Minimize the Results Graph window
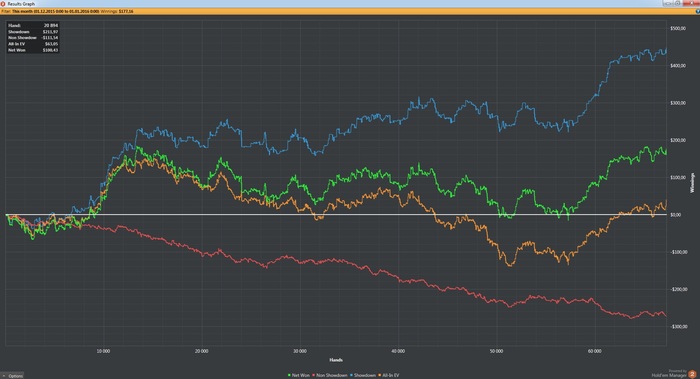 tap(668, 3)
